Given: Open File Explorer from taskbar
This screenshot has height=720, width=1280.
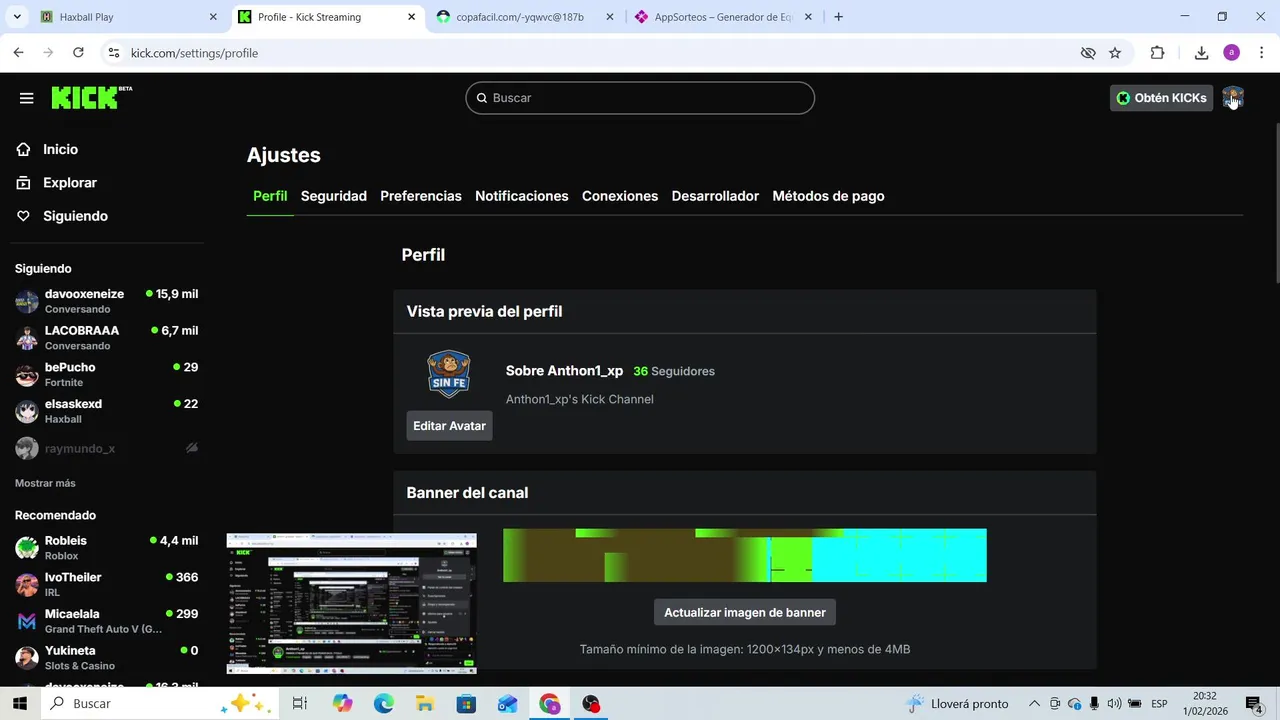Looking at the screenshot, I should (x=425, y=704).
